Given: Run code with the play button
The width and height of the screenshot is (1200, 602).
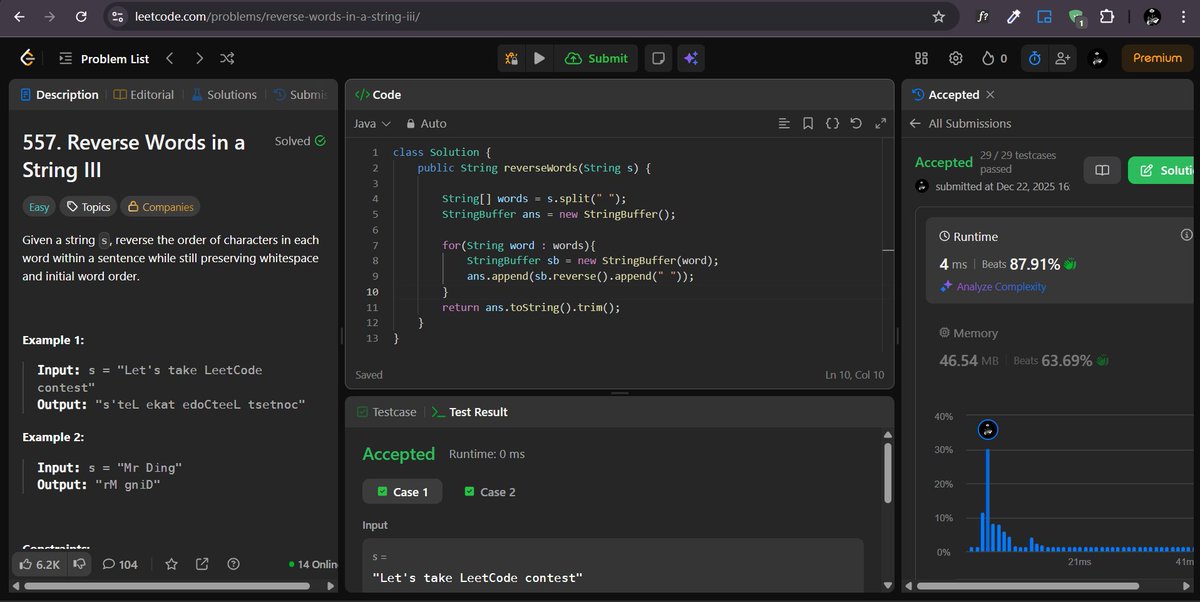Looking at the screenshot, I should tap(539, 58).
